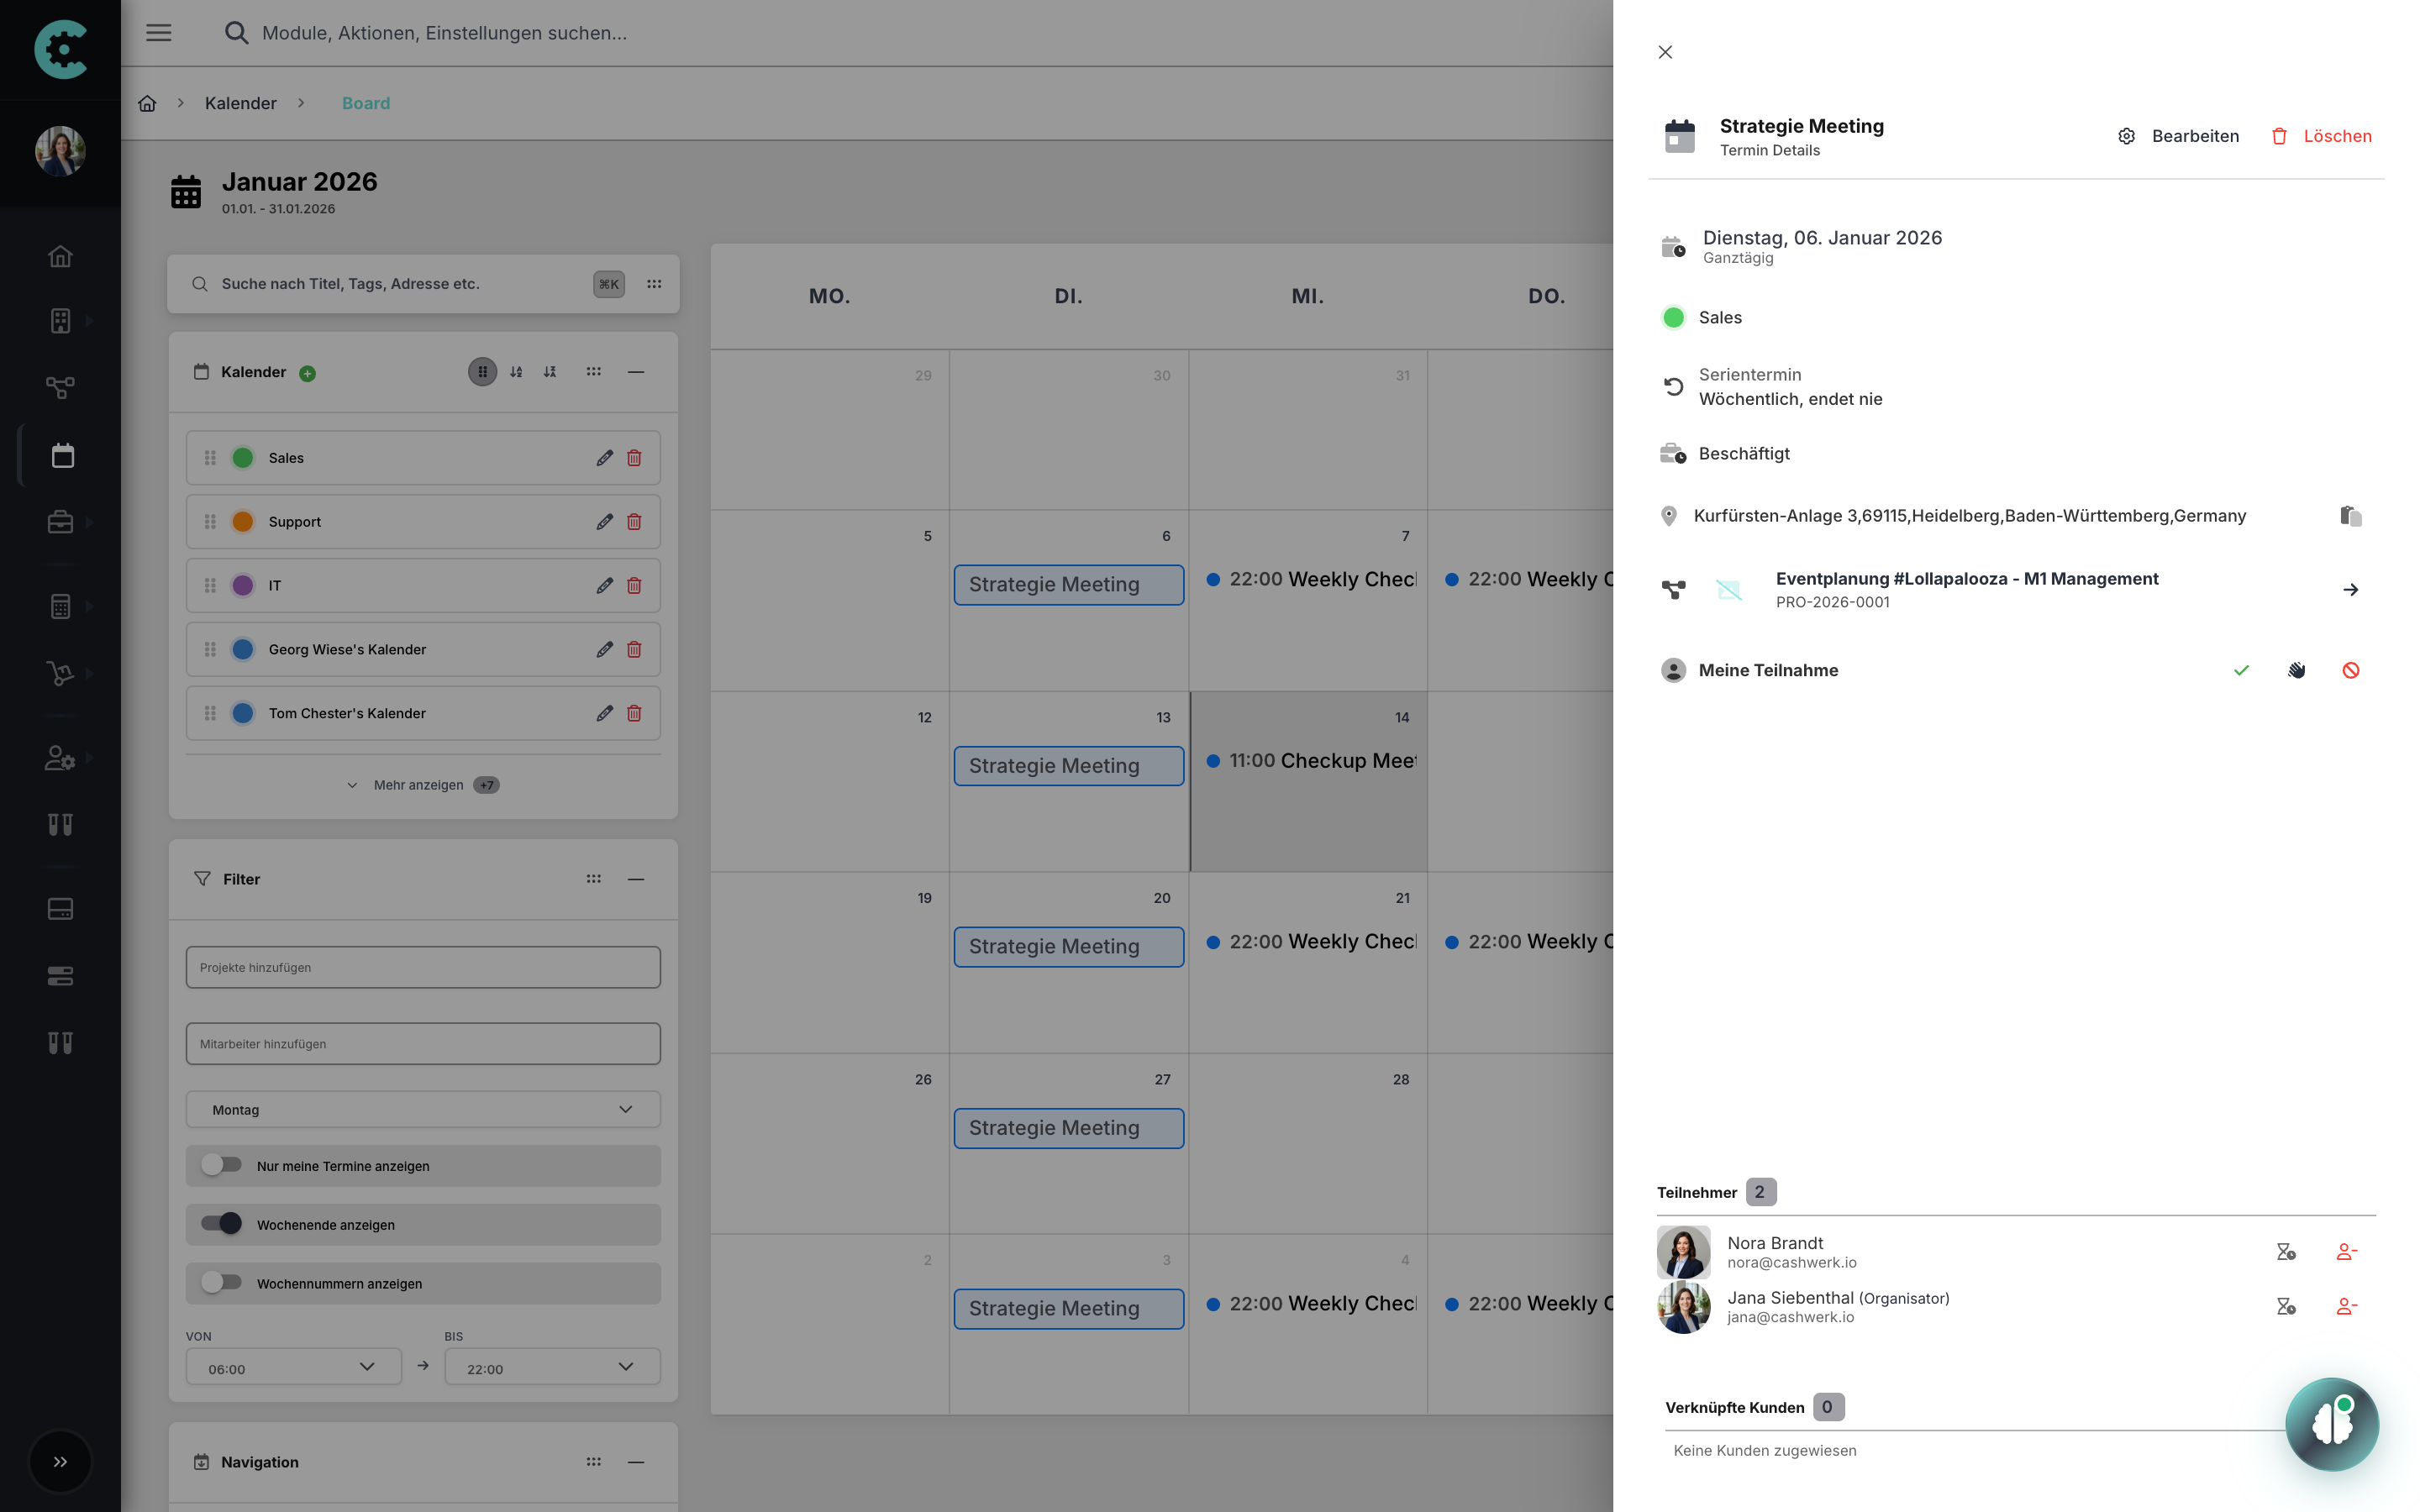Edit the IT calendar with the pencil icon

click(604, 586)
